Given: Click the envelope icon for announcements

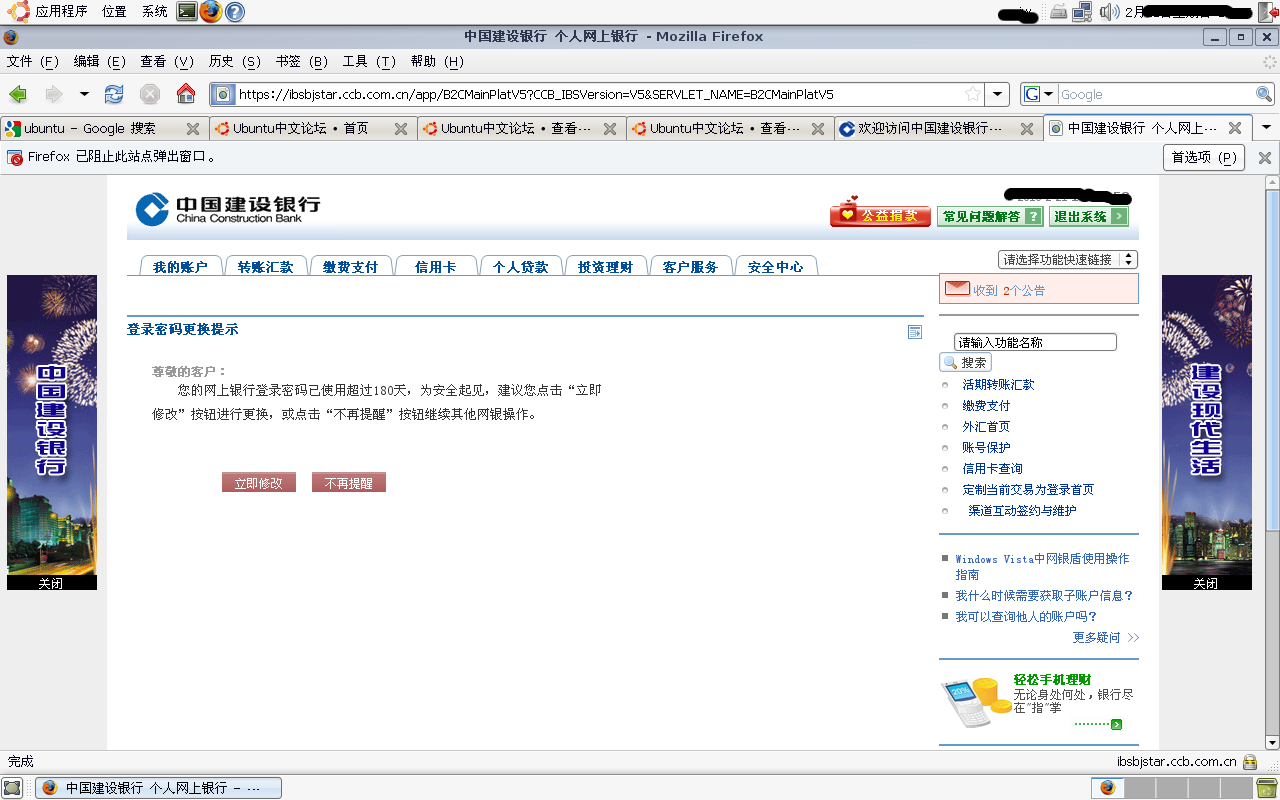Looking at the screenshot, I should point(957,289).
